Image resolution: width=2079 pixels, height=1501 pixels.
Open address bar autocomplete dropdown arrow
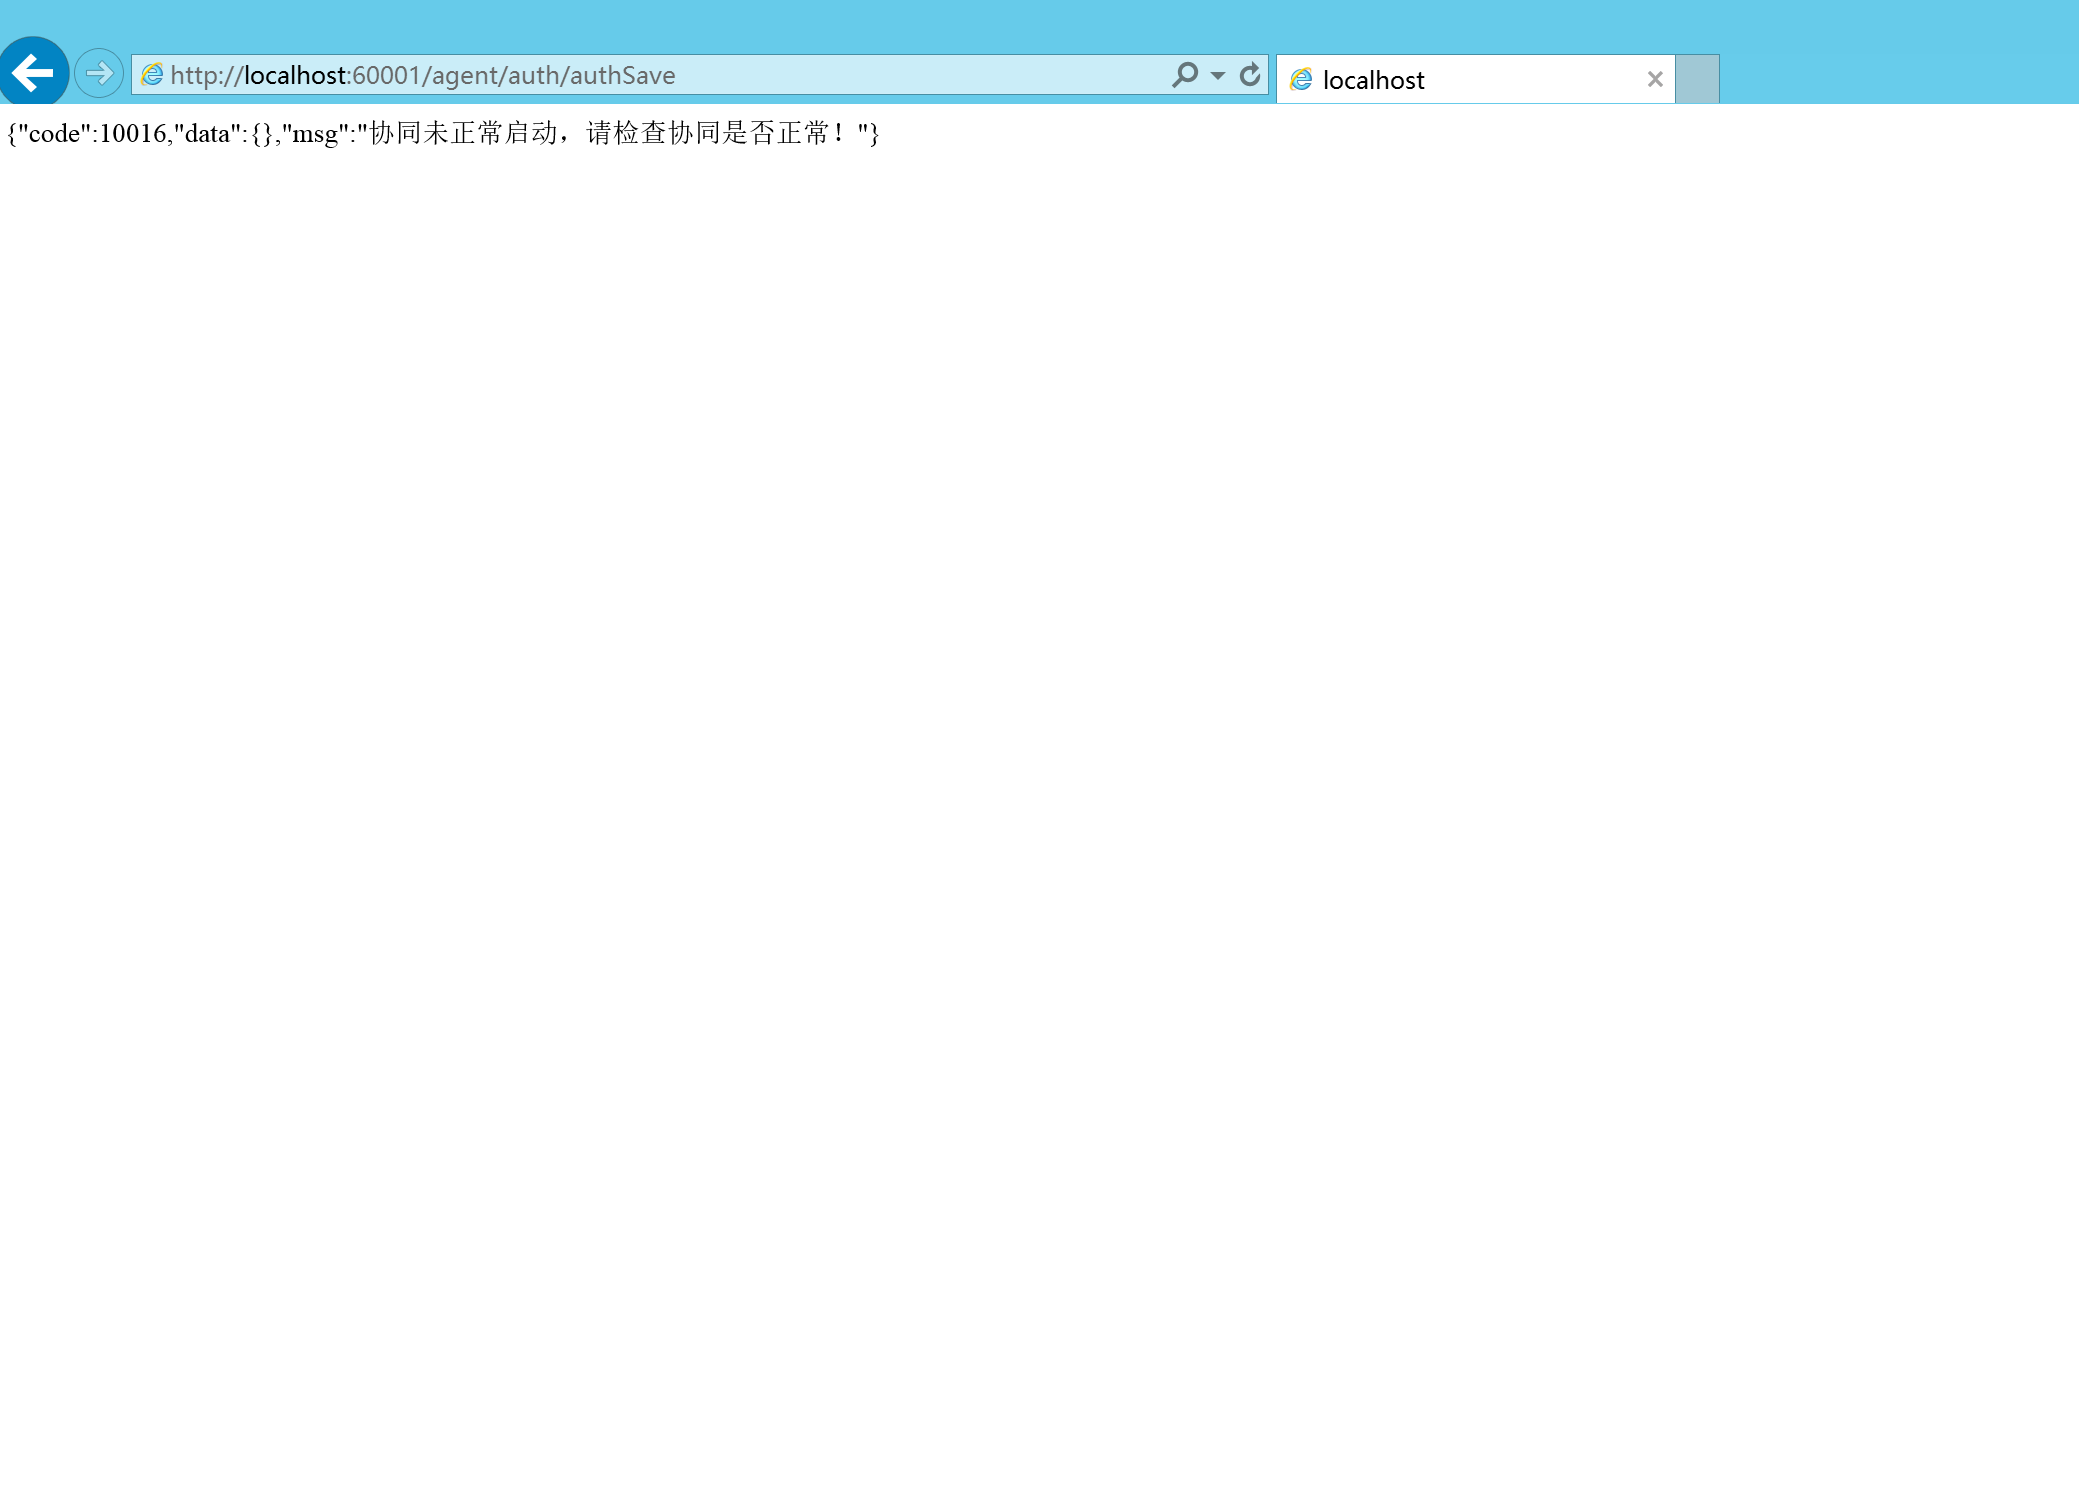coord(1217,76)
